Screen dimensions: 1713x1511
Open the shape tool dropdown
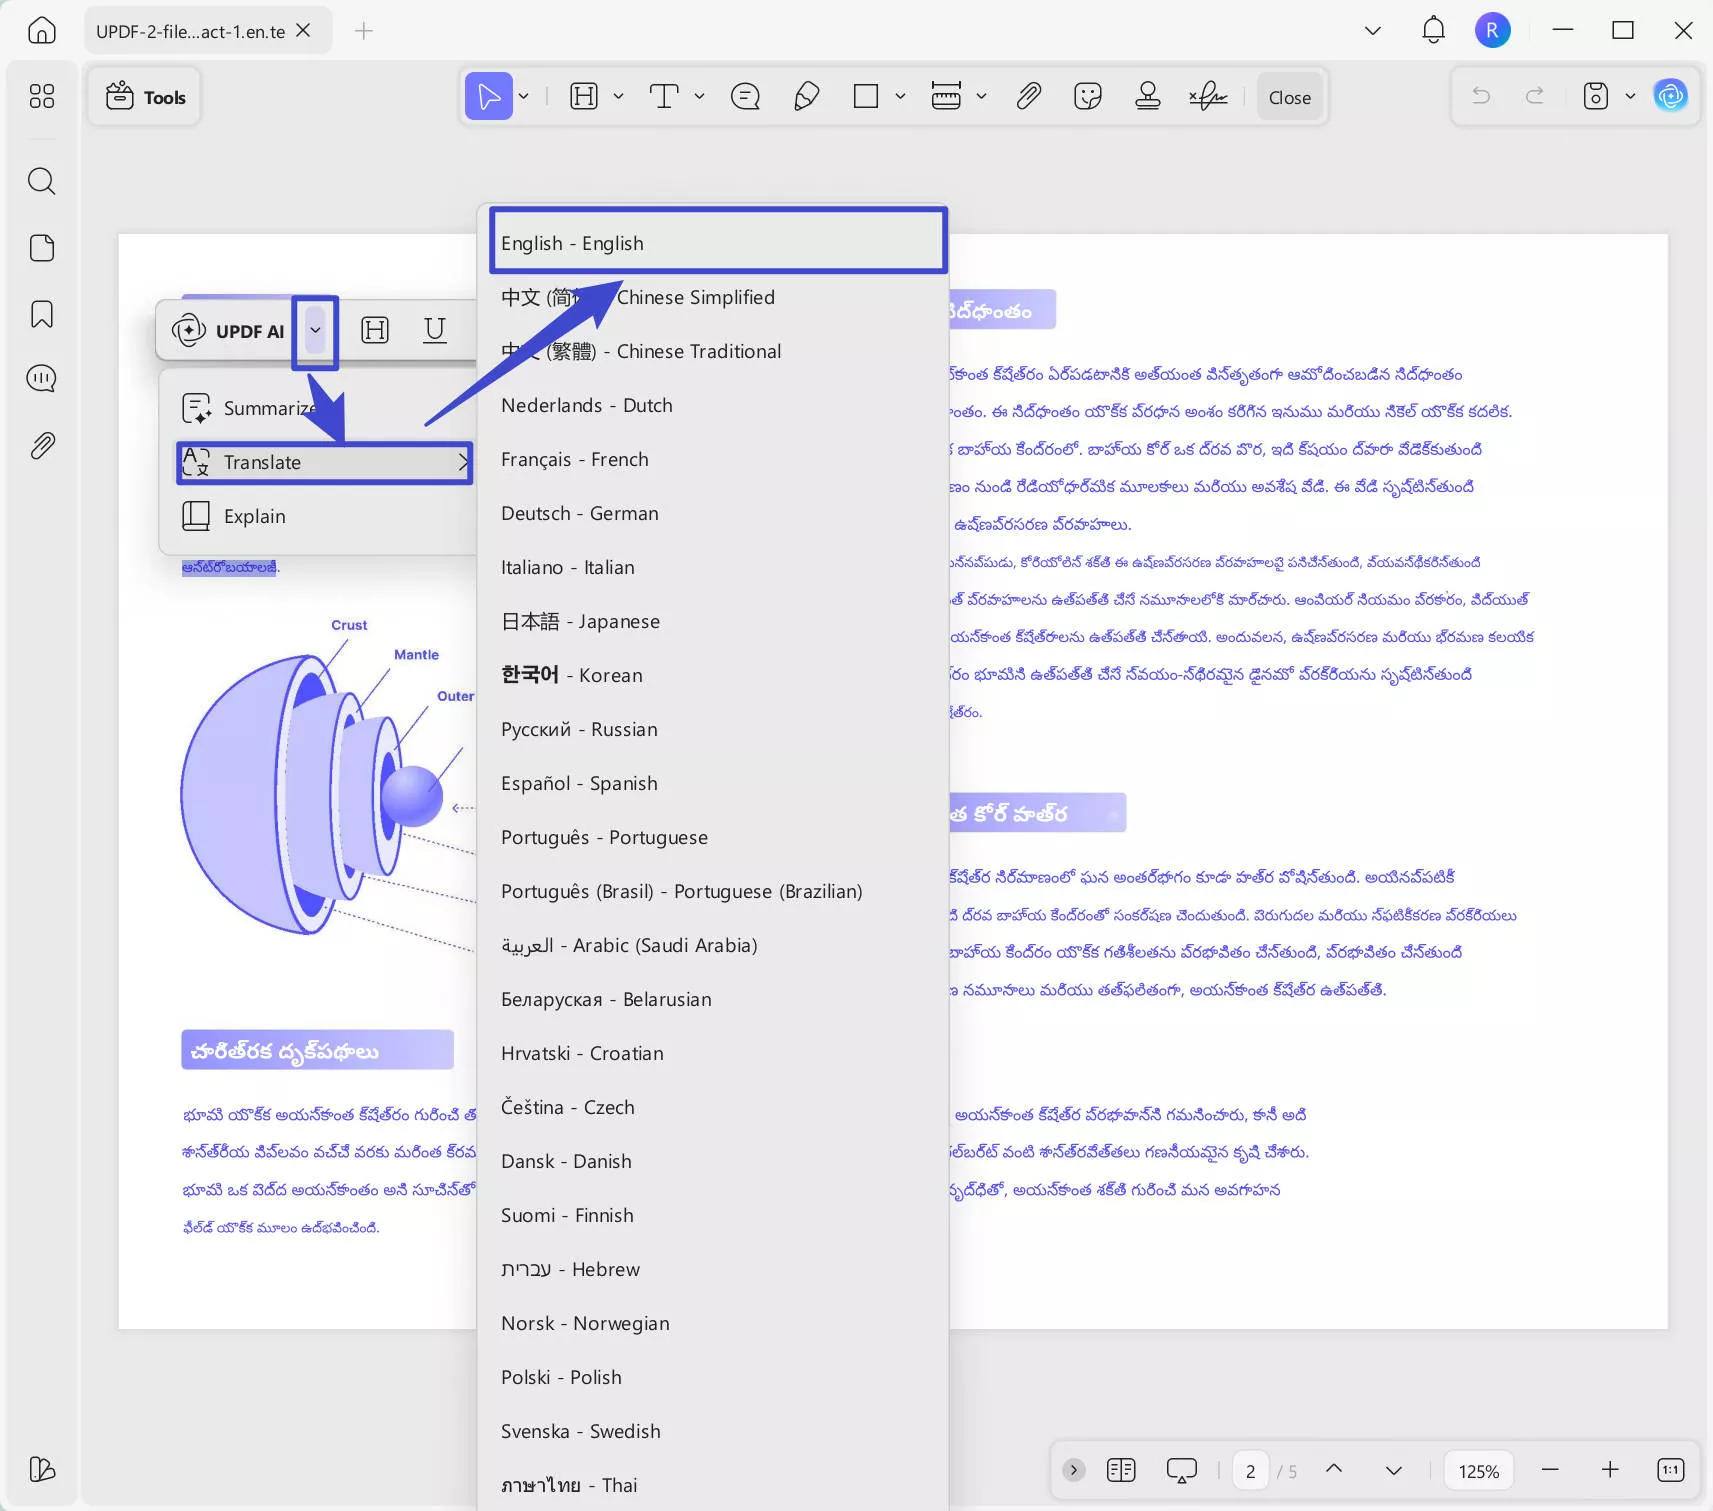(x=897, y=96)
